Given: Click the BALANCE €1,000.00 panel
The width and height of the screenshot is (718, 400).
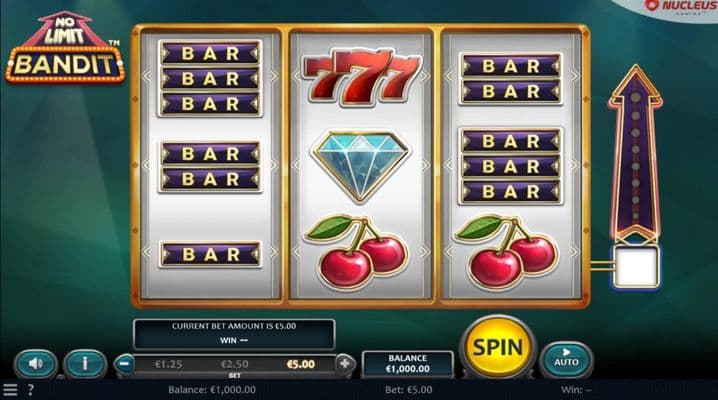Looking at the screenshot, I should pos(408,364).
